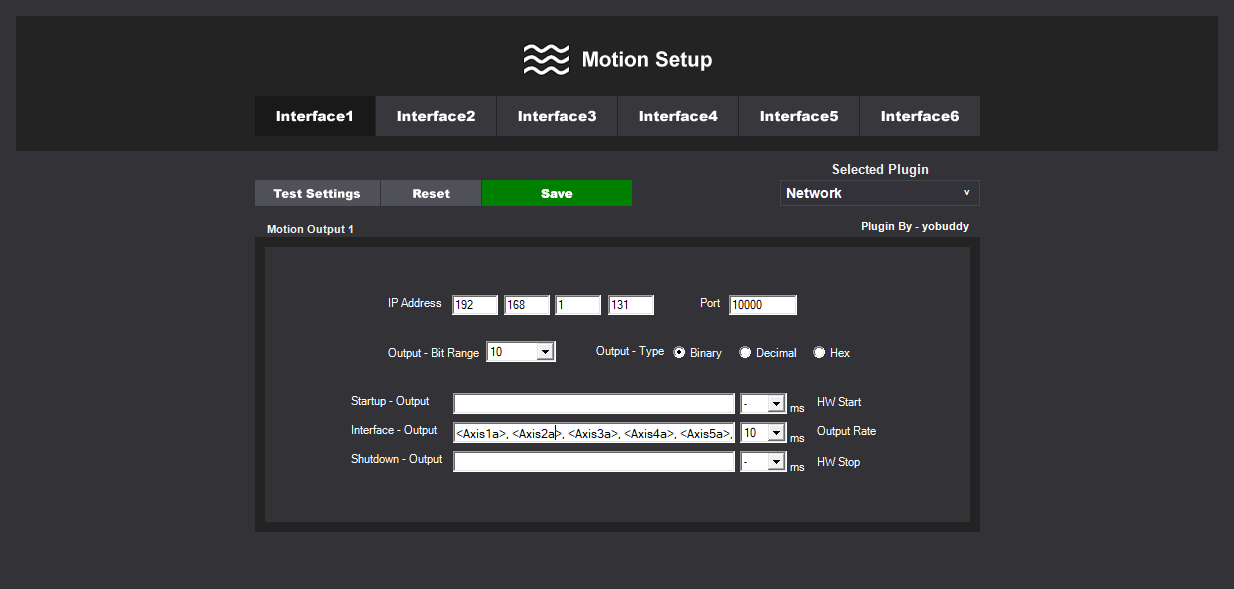Click the Startup Output text field

(x=594, y=404)
